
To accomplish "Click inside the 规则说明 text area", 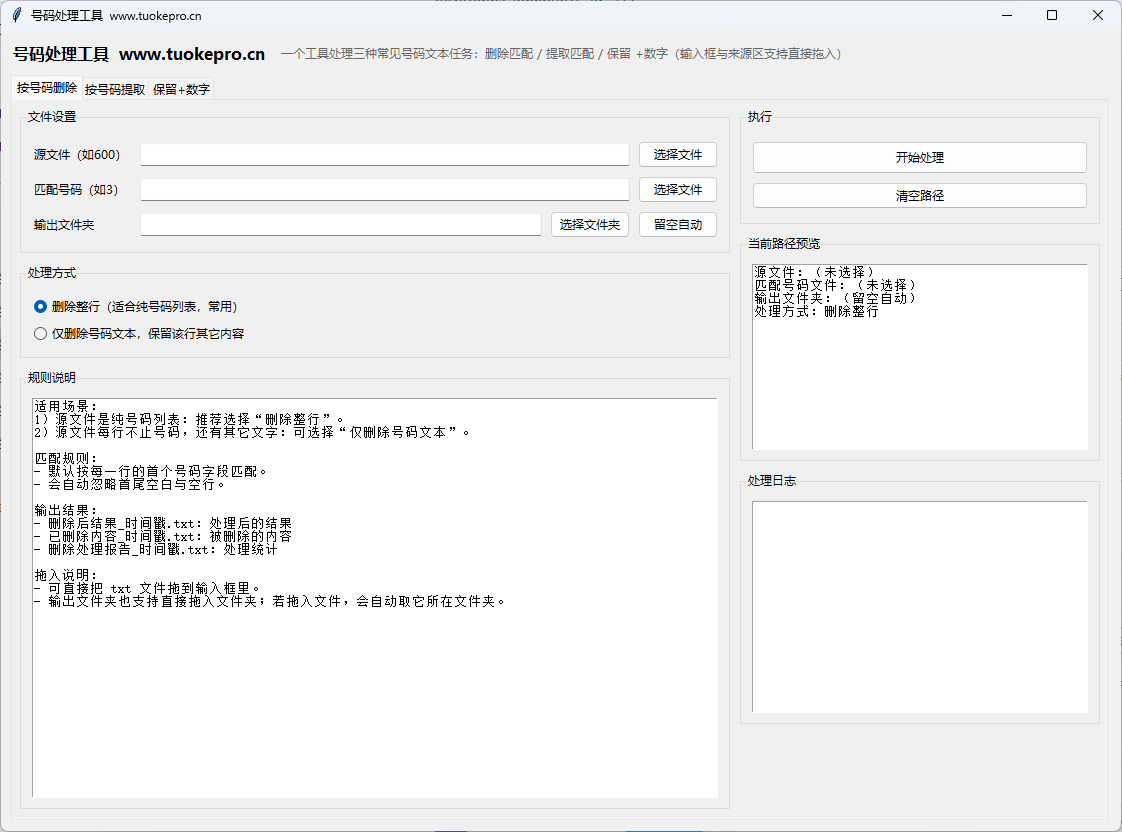I will click(x=375, y=597).
